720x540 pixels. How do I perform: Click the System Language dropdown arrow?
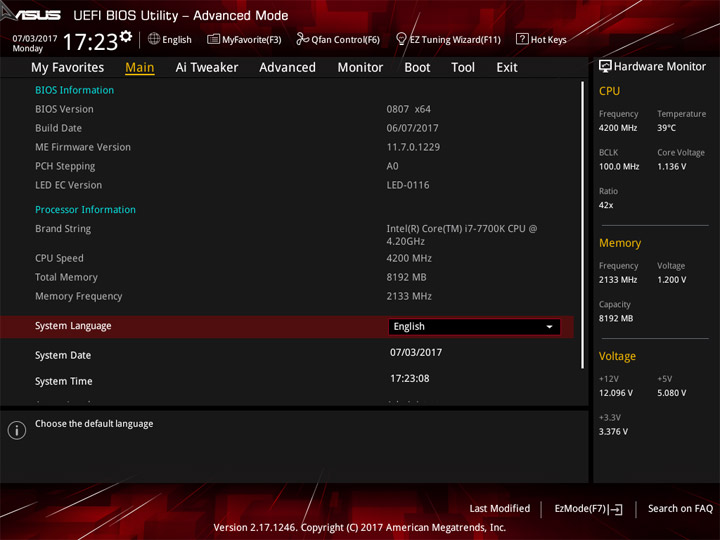549,326
